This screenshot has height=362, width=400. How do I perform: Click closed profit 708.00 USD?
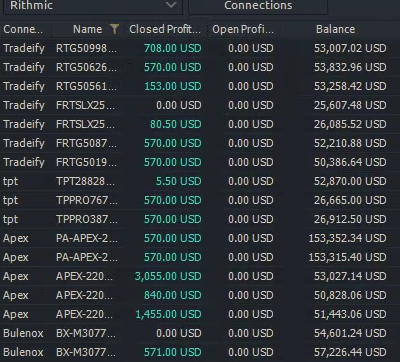pos(172,48)
